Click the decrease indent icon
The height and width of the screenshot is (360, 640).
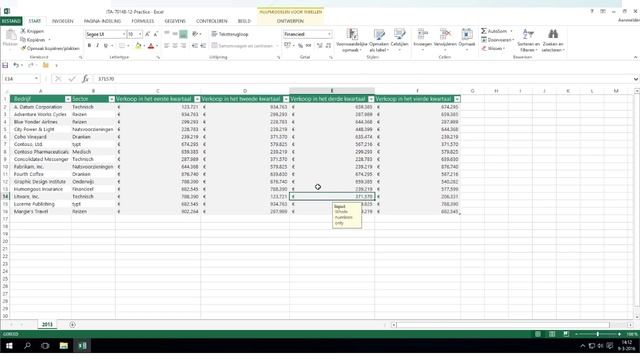click(x=194, y=46)
